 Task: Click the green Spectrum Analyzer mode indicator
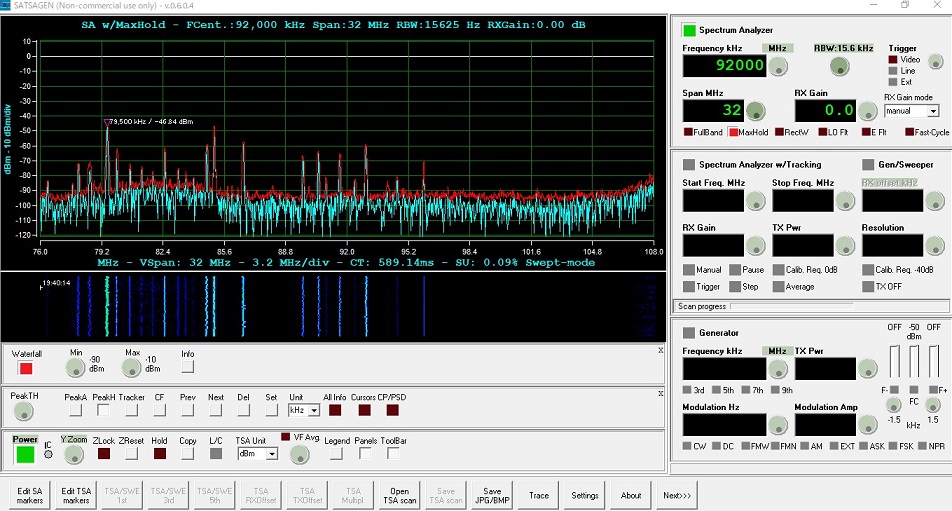pos(689,30)
